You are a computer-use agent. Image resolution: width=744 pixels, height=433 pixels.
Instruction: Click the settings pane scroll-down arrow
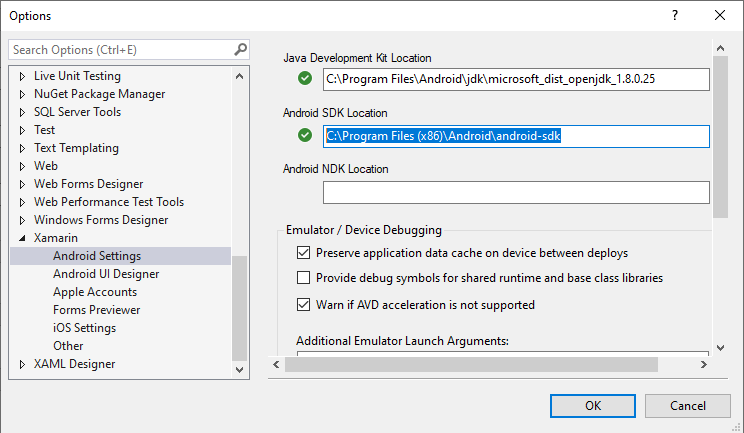[720, 348]
